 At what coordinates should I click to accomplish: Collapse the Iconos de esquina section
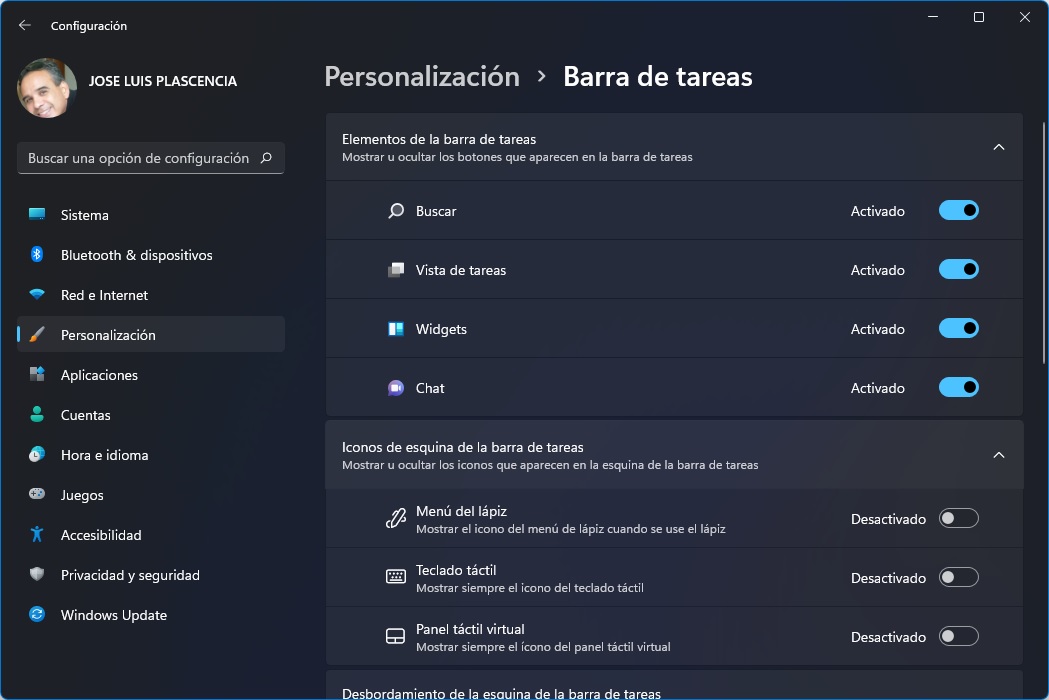[997, 454]
